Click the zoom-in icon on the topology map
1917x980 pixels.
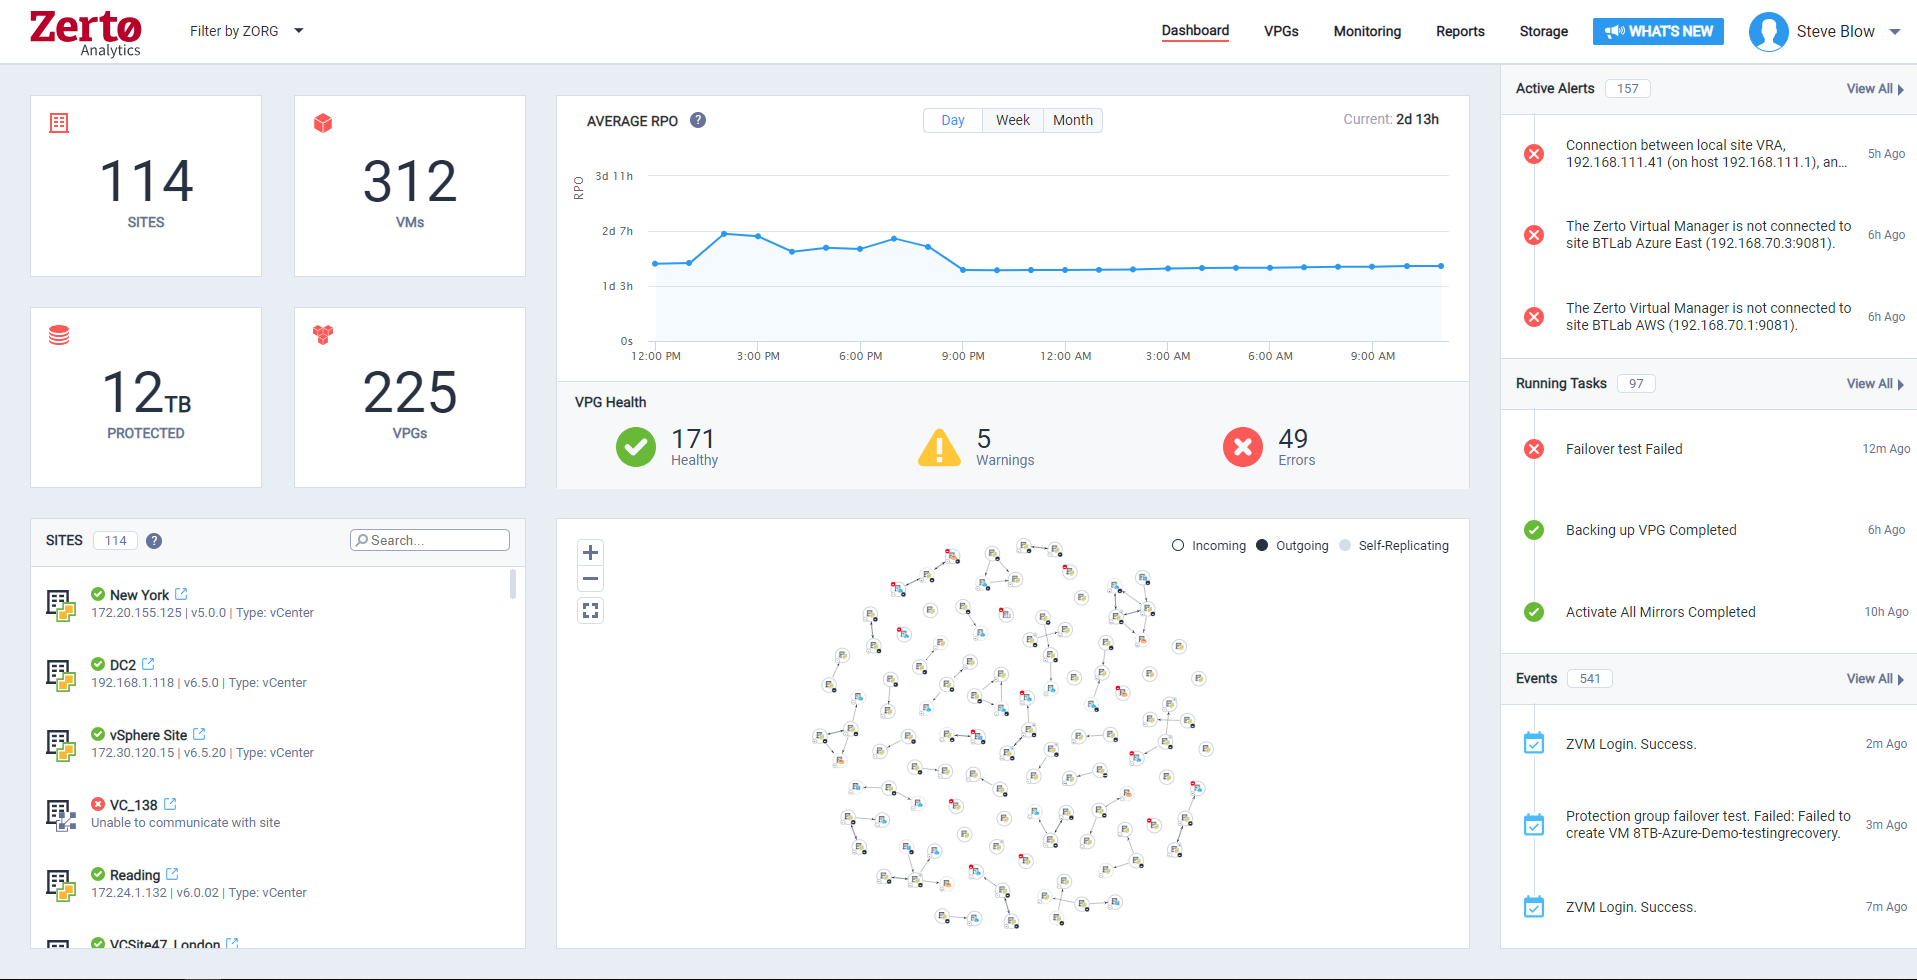[590, 552]
